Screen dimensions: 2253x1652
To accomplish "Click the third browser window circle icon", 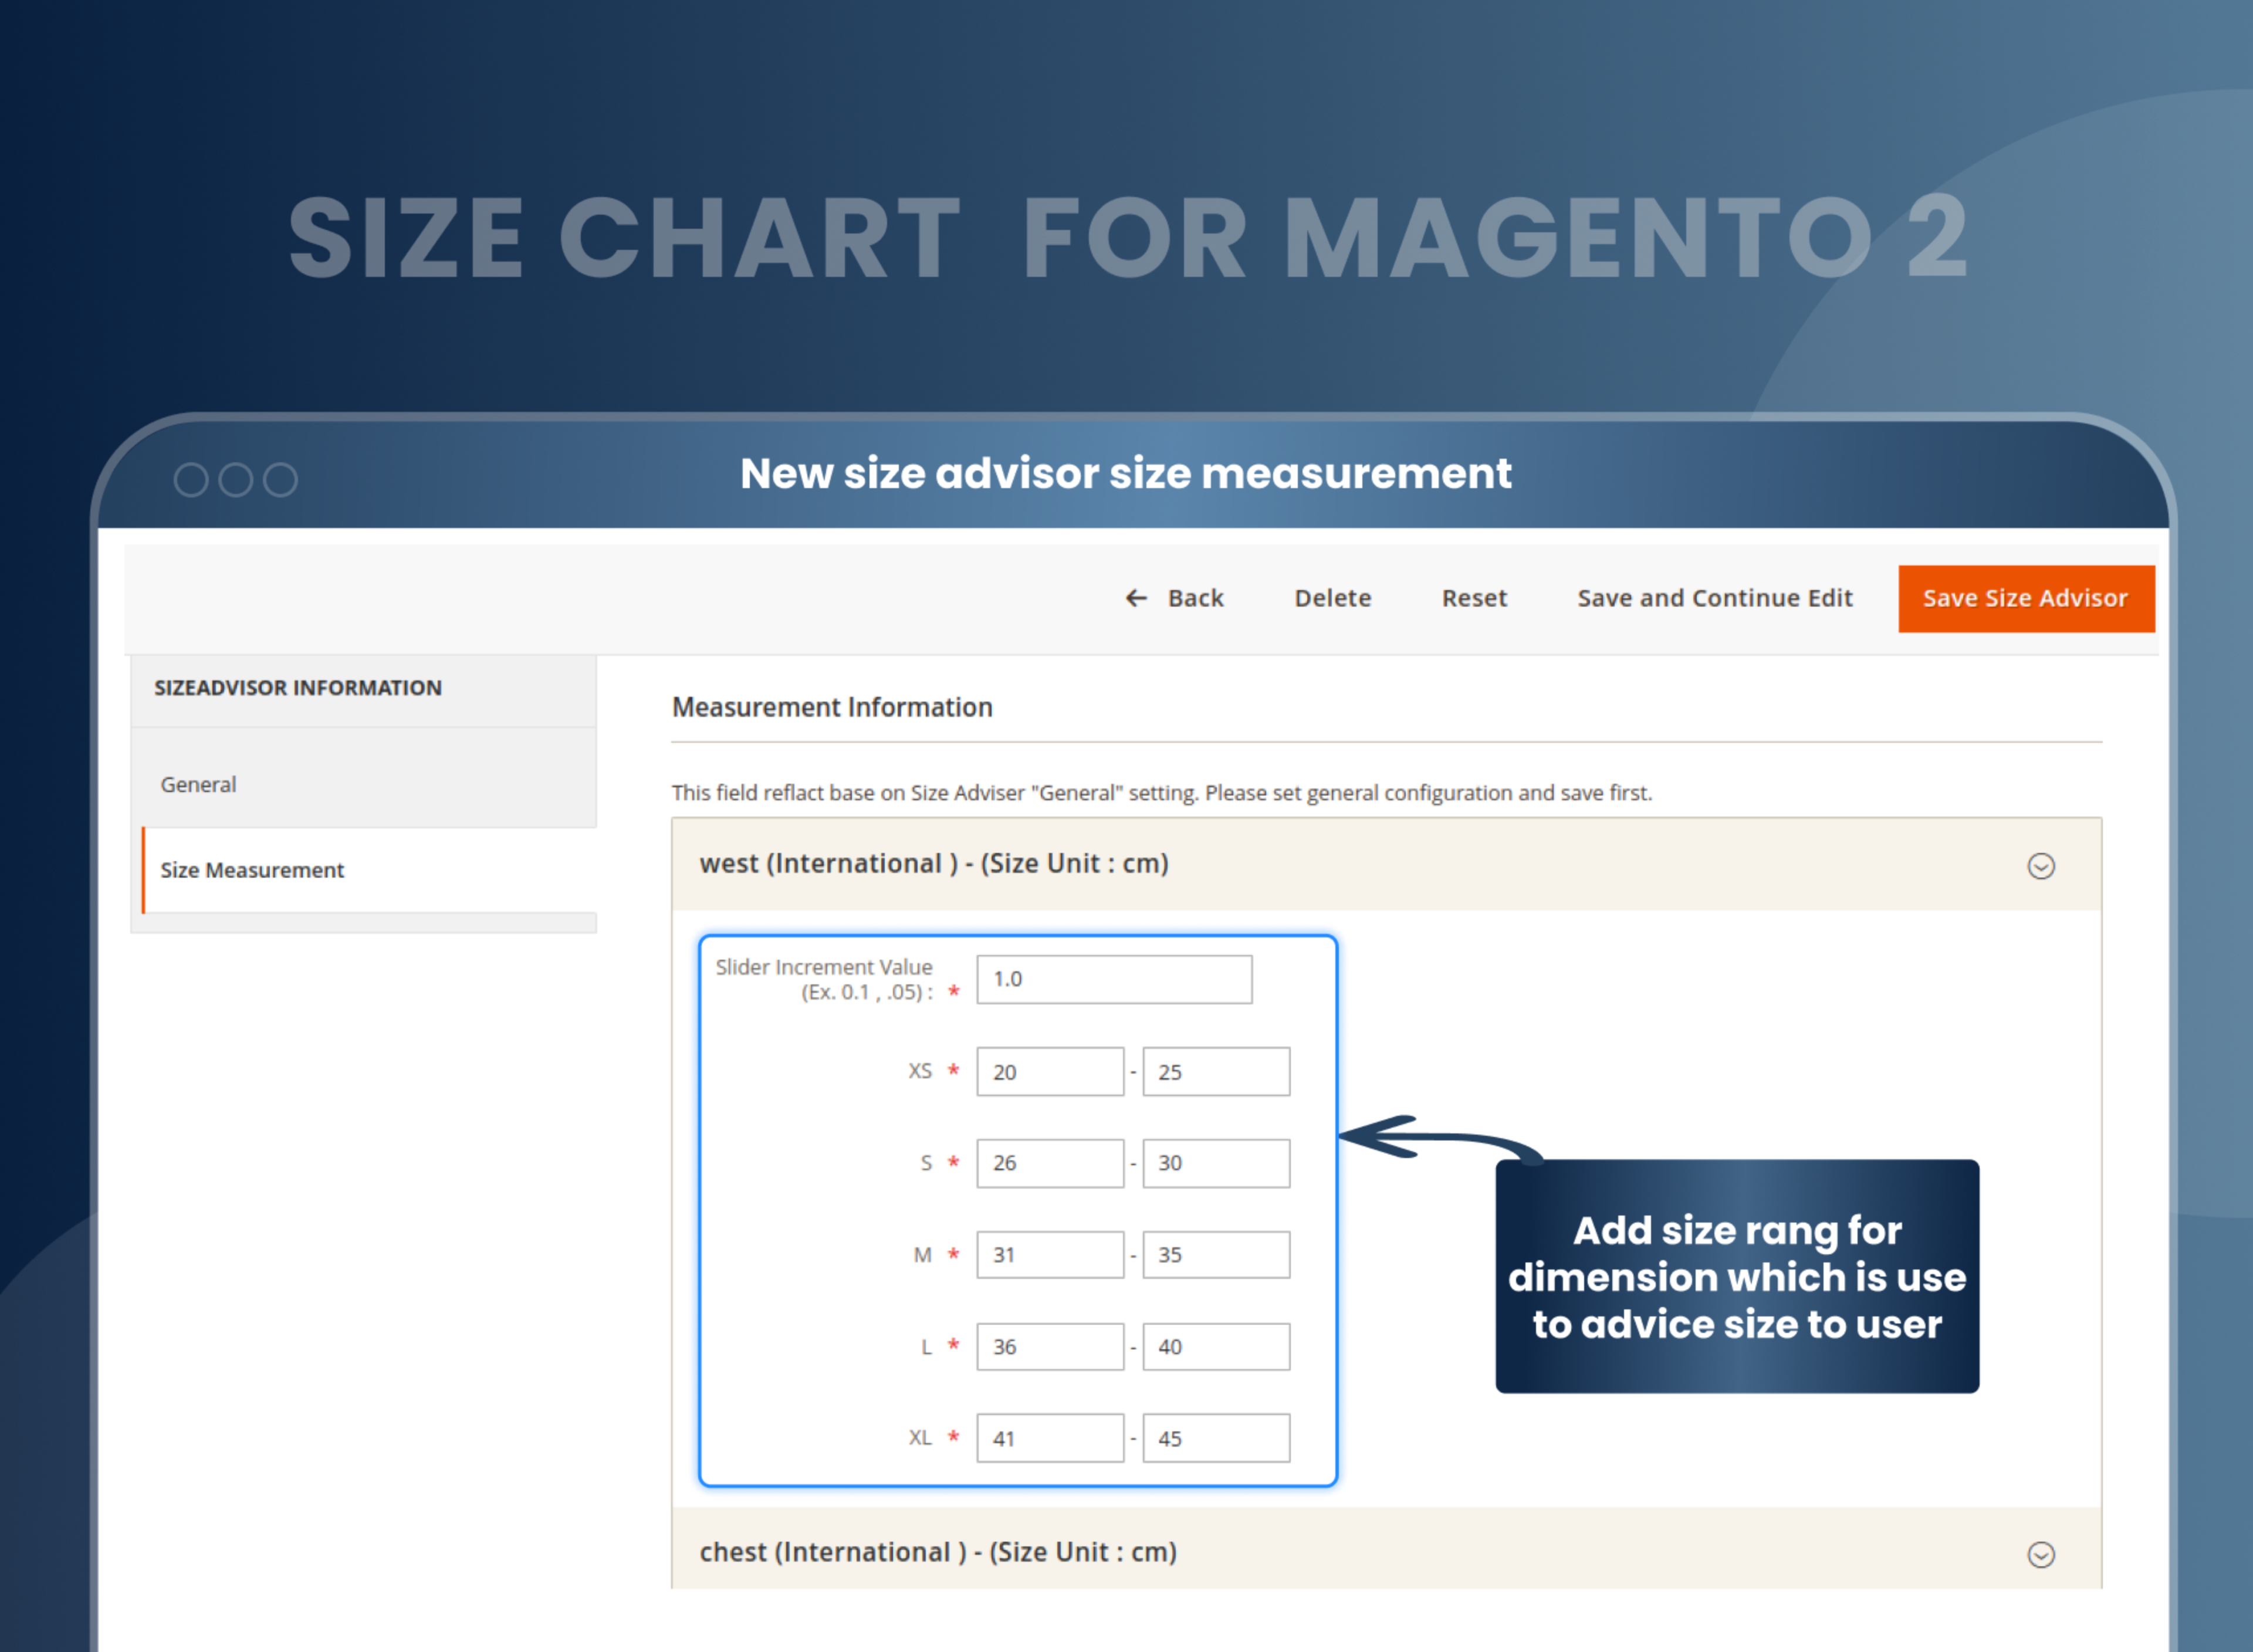I will [281, 479].
